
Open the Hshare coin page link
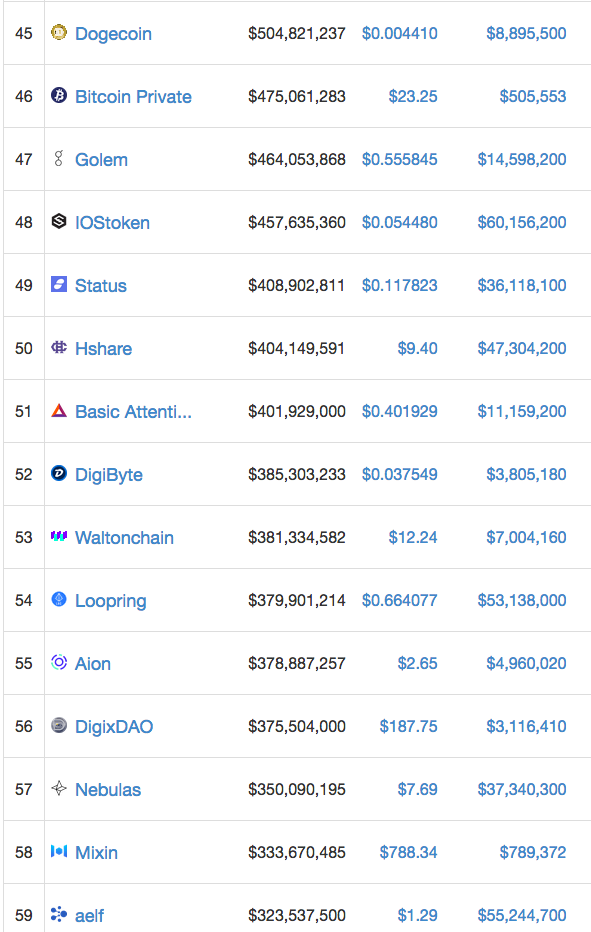click(103, 348)
